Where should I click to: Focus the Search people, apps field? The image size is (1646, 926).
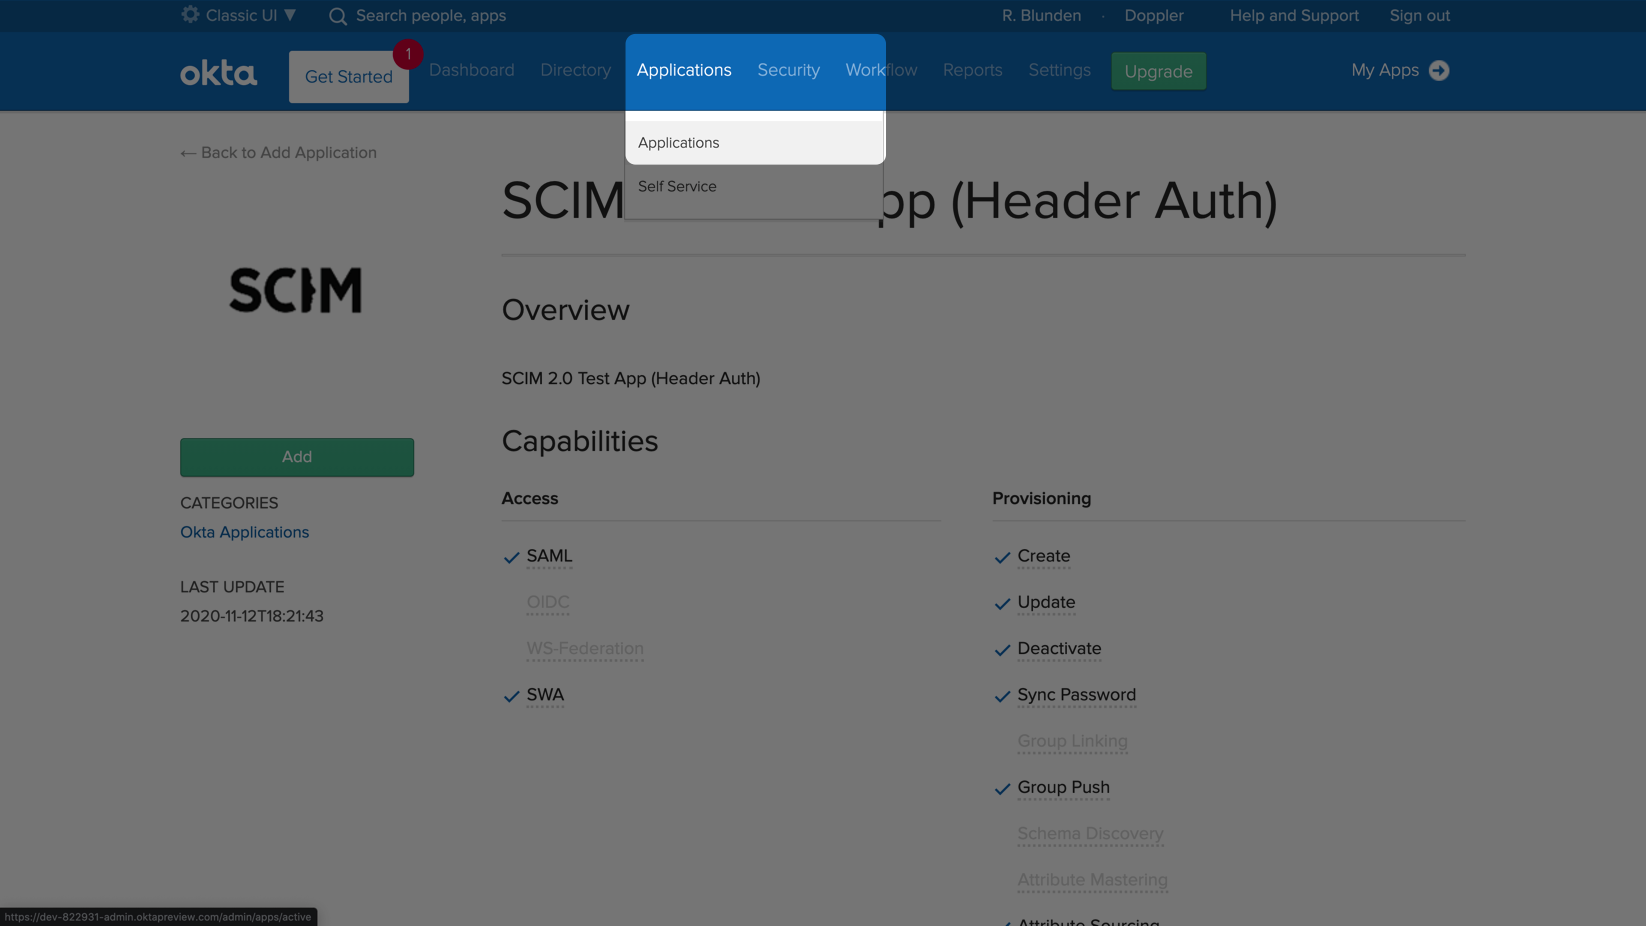(431, 16)
